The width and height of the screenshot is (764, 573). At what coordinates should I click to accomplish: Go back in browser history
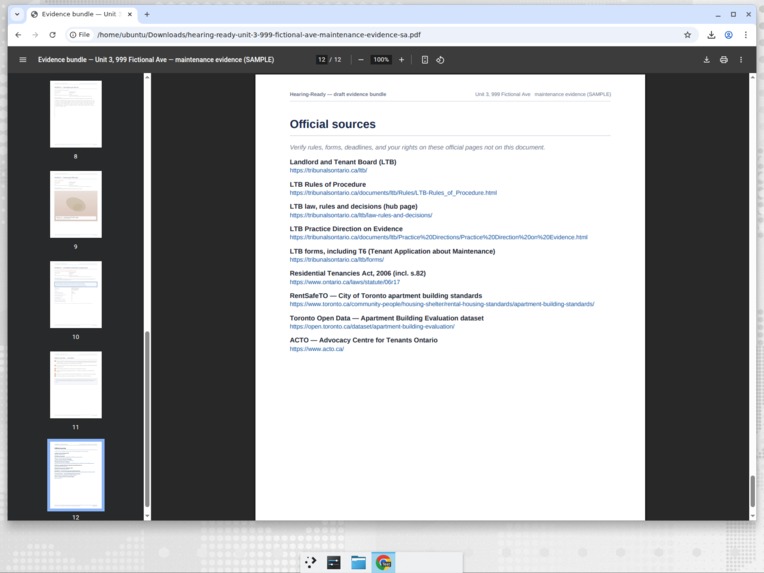(18, 35)
